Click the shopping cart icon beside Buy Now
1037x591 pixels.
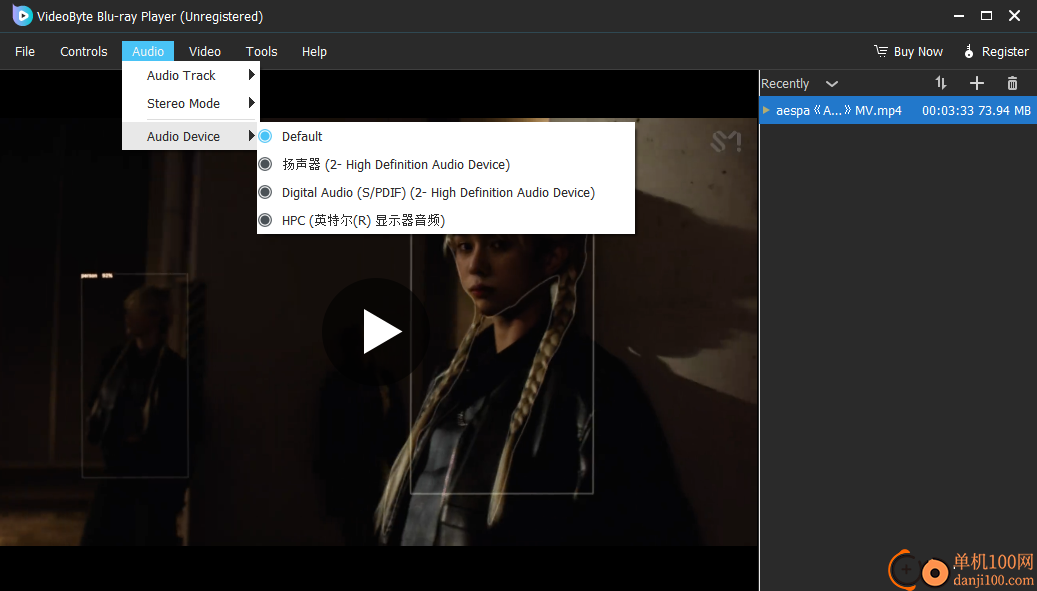pyautogui.click(x=880, y=51)
